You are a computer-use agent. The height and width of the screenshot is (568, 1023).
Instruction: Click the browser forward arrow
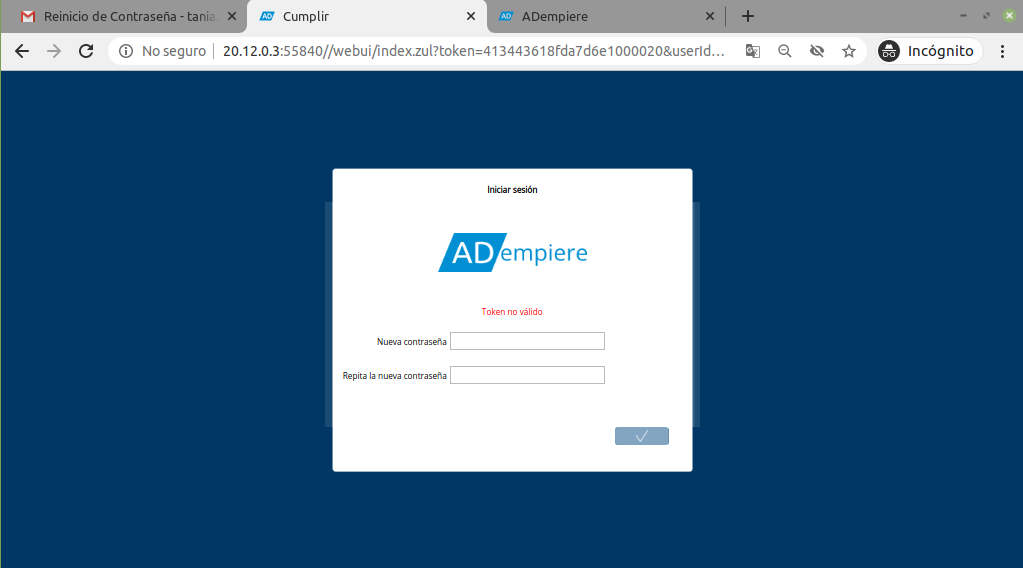[54, 51]
